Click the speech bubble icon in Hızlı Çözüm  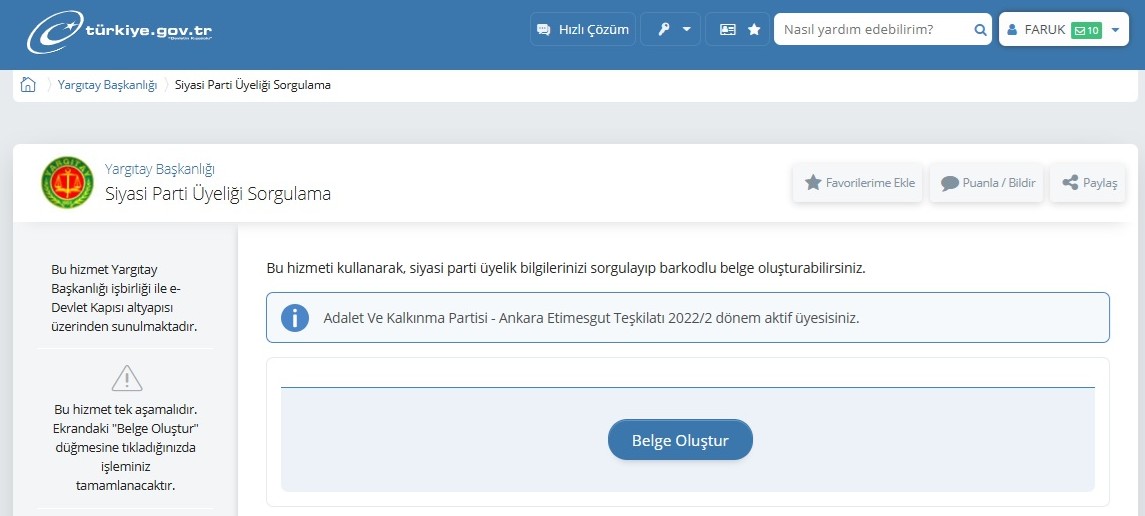point(543,30)
